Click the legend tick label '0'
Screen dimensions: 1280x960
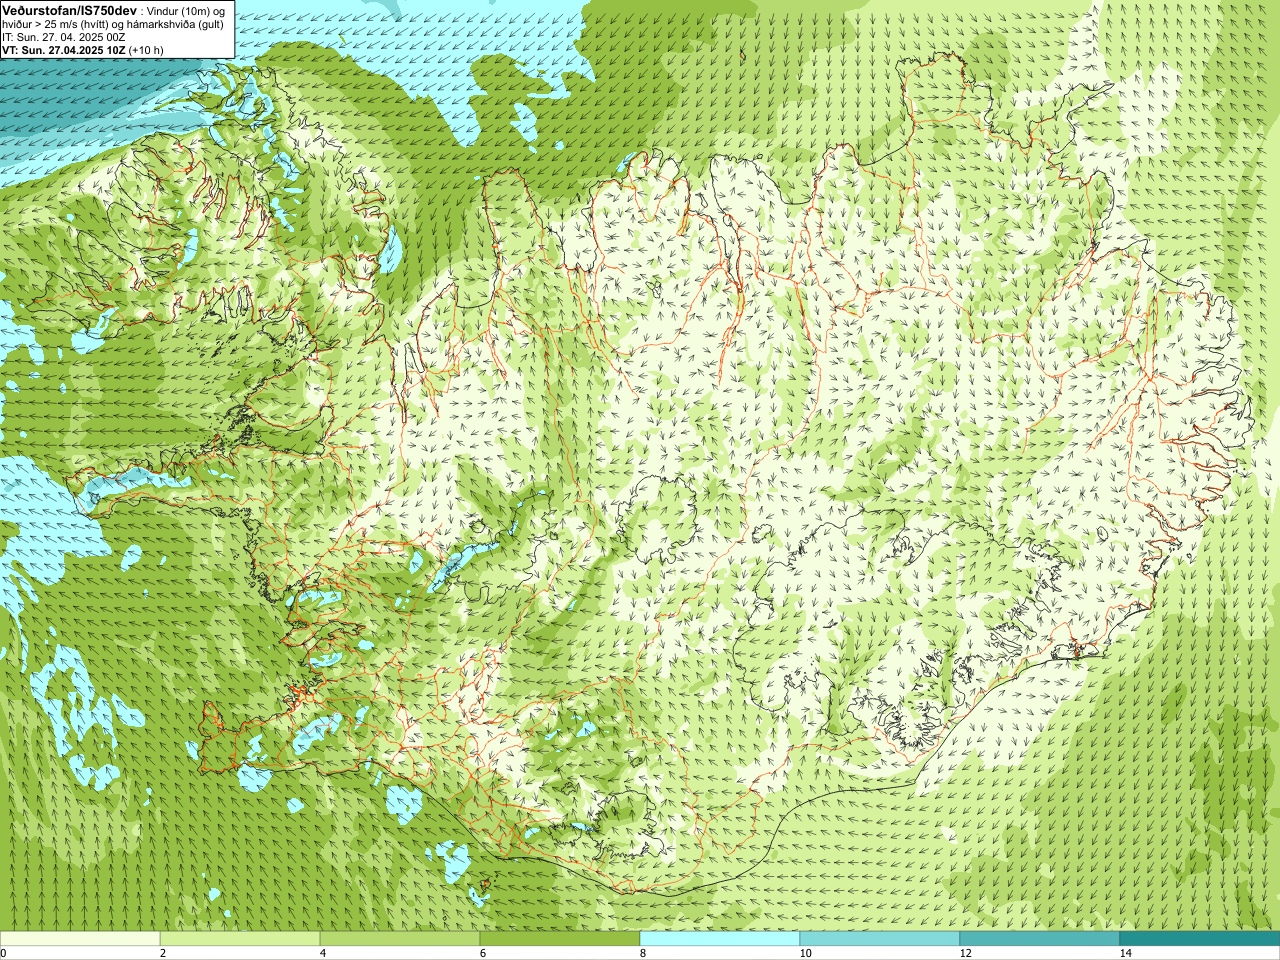3,953
